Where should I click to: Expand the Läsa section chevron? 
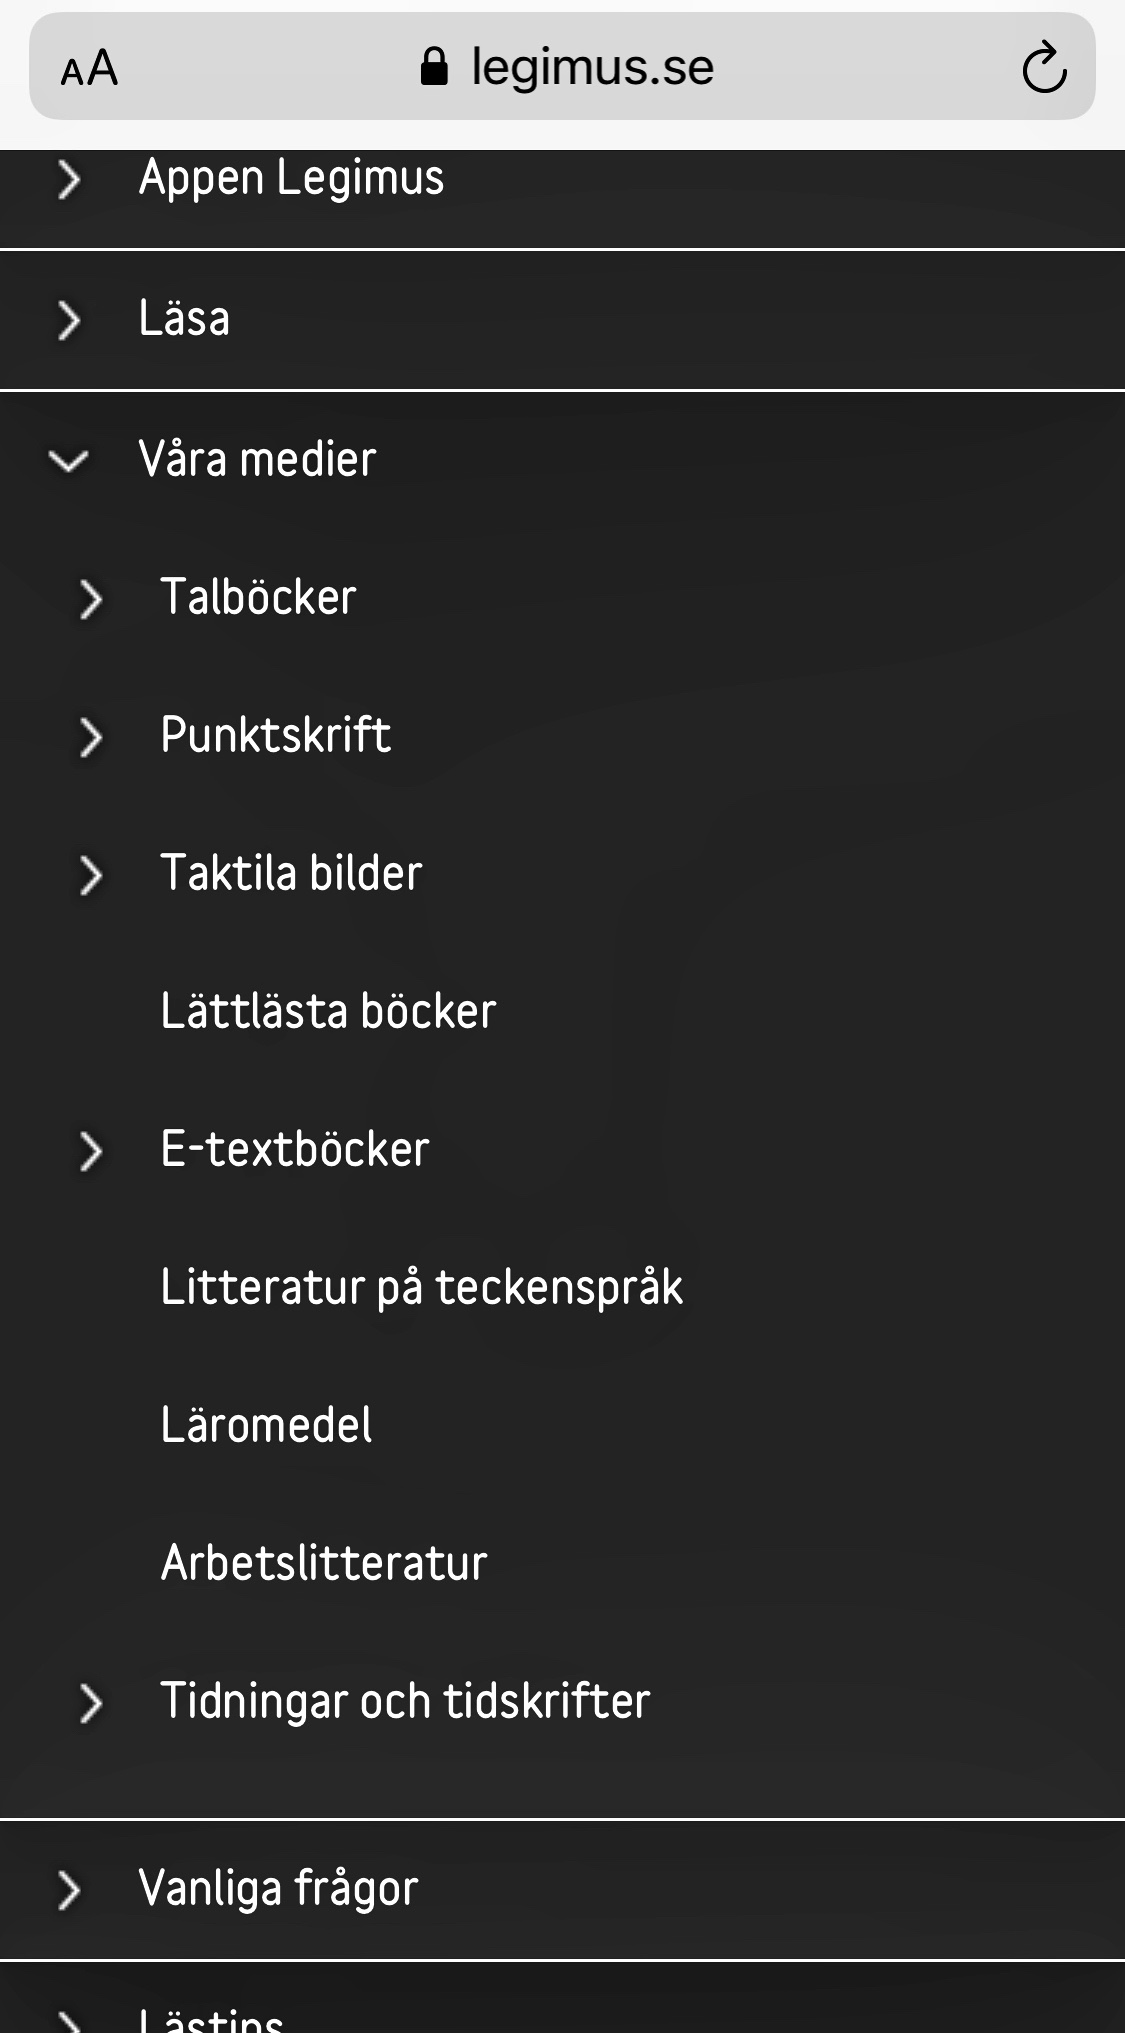coord(68,320)
